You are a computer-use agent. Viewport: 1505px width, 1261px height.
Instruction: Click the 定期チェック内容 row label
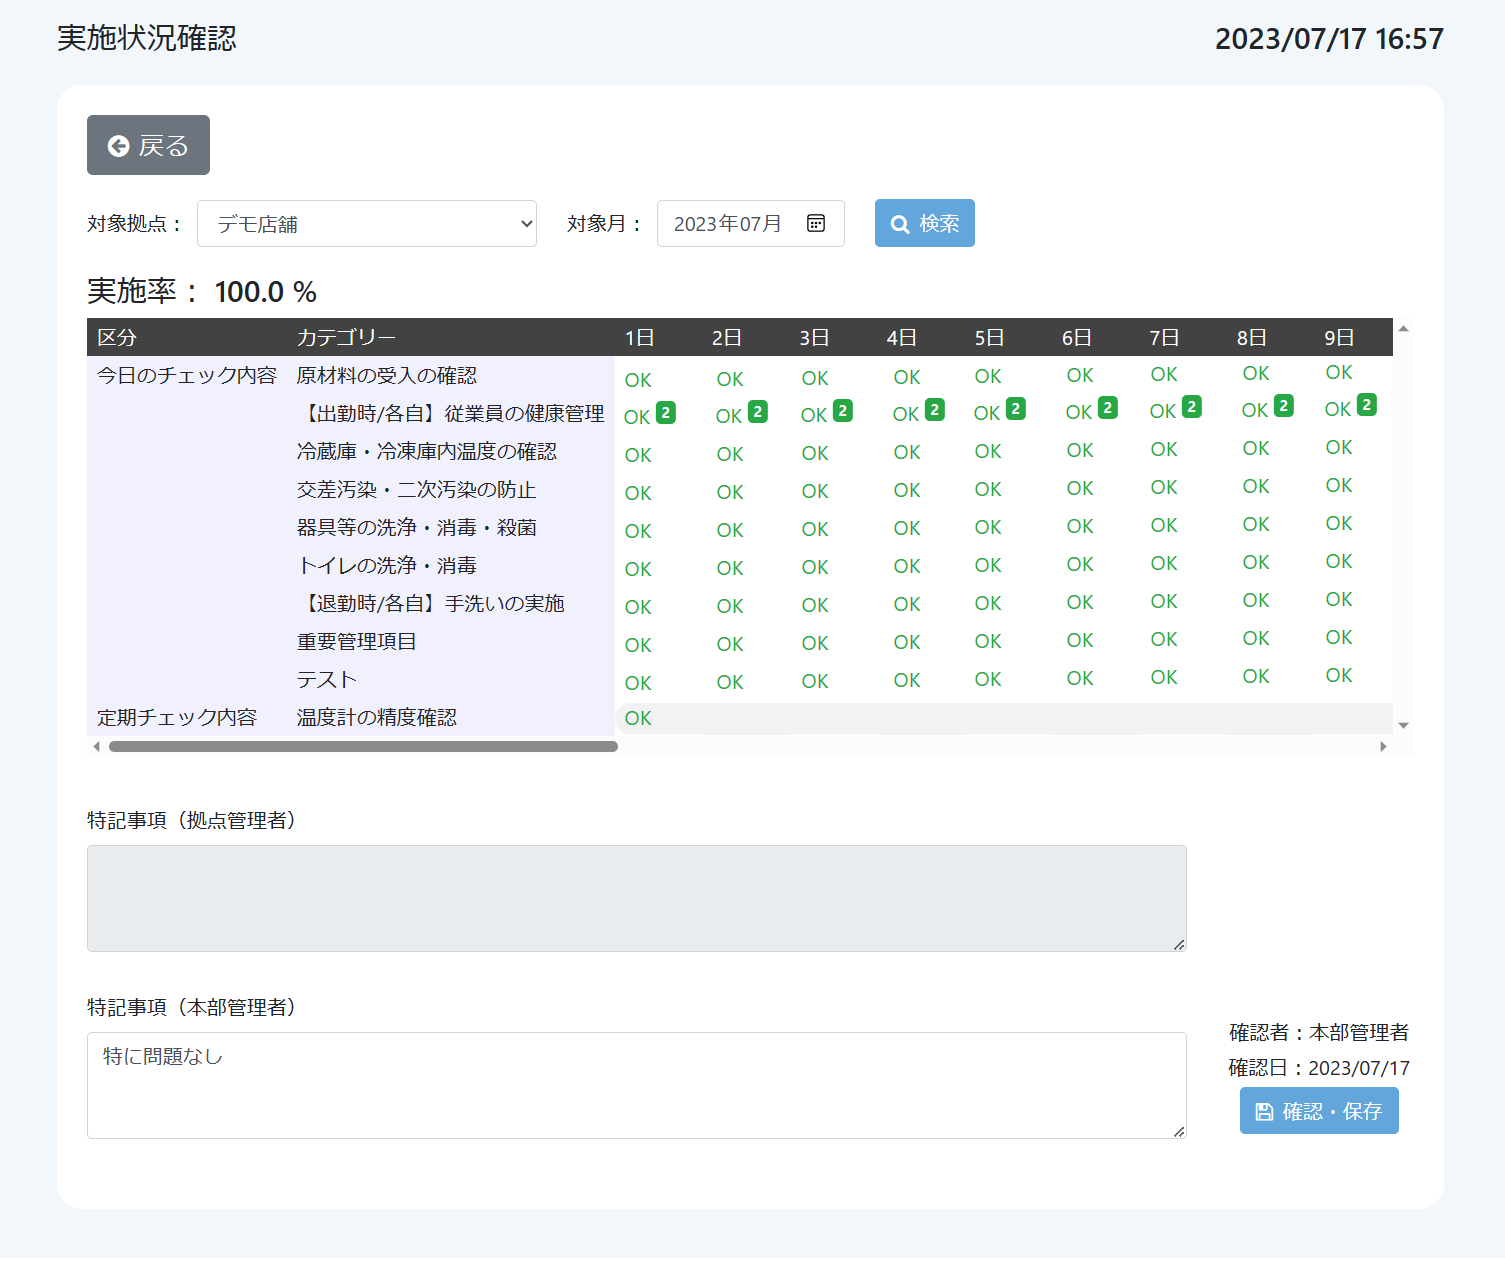[177, 717]
